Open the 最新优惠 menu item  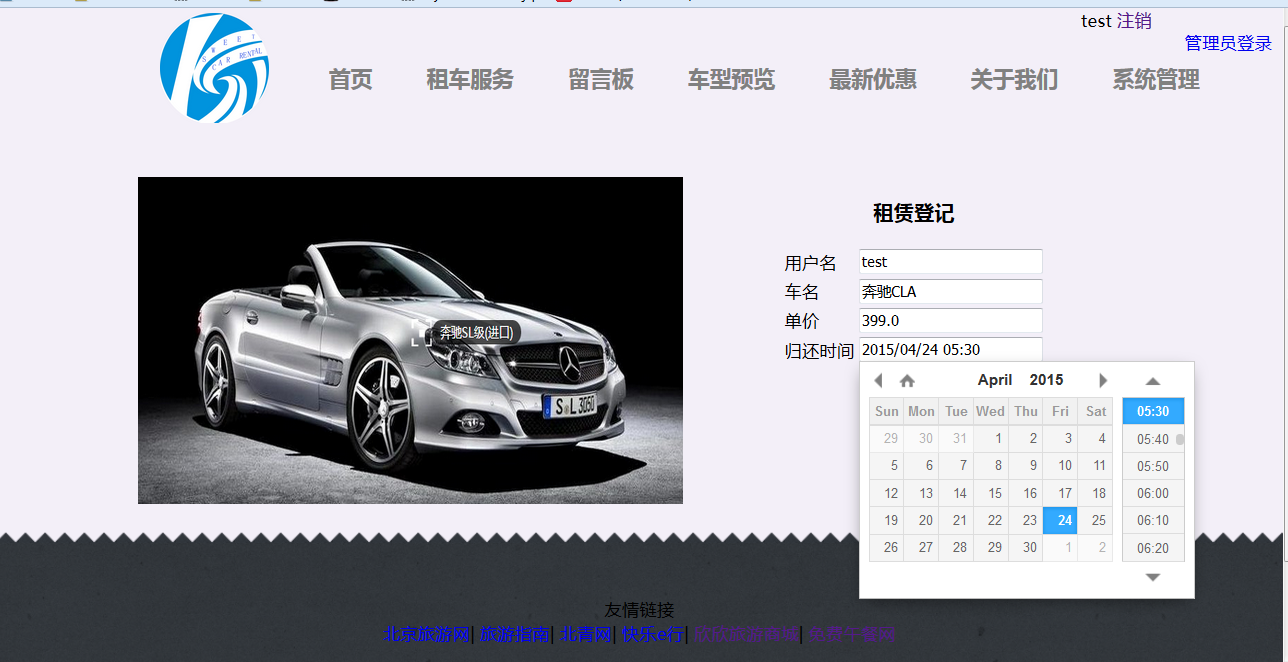pyautogui.click(x=873, y=80)
